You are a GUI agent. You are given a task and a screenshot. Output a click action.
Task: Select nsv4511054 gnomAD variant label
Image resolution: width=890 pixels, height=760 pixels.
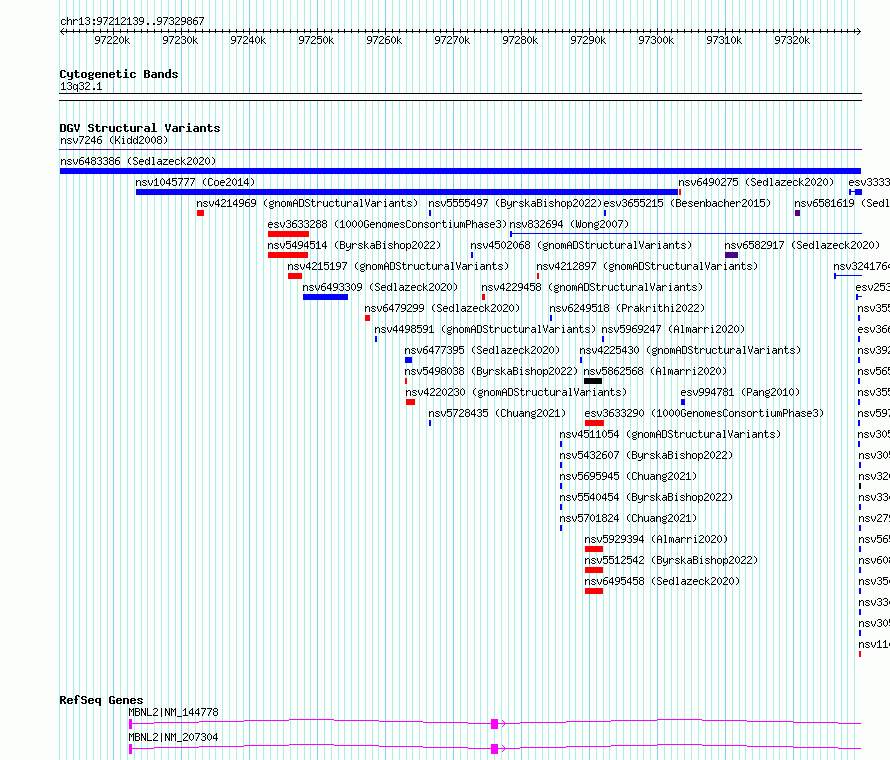coord(670,434)
